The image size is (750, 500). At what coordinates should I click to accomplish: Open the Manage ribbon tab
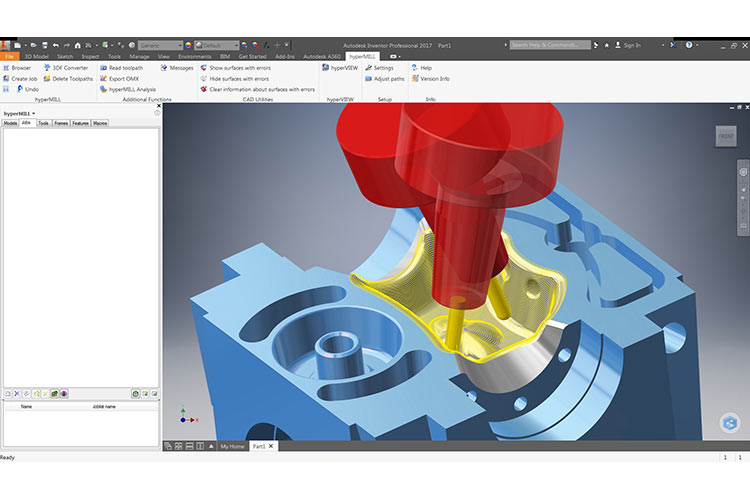click(139, 56)
